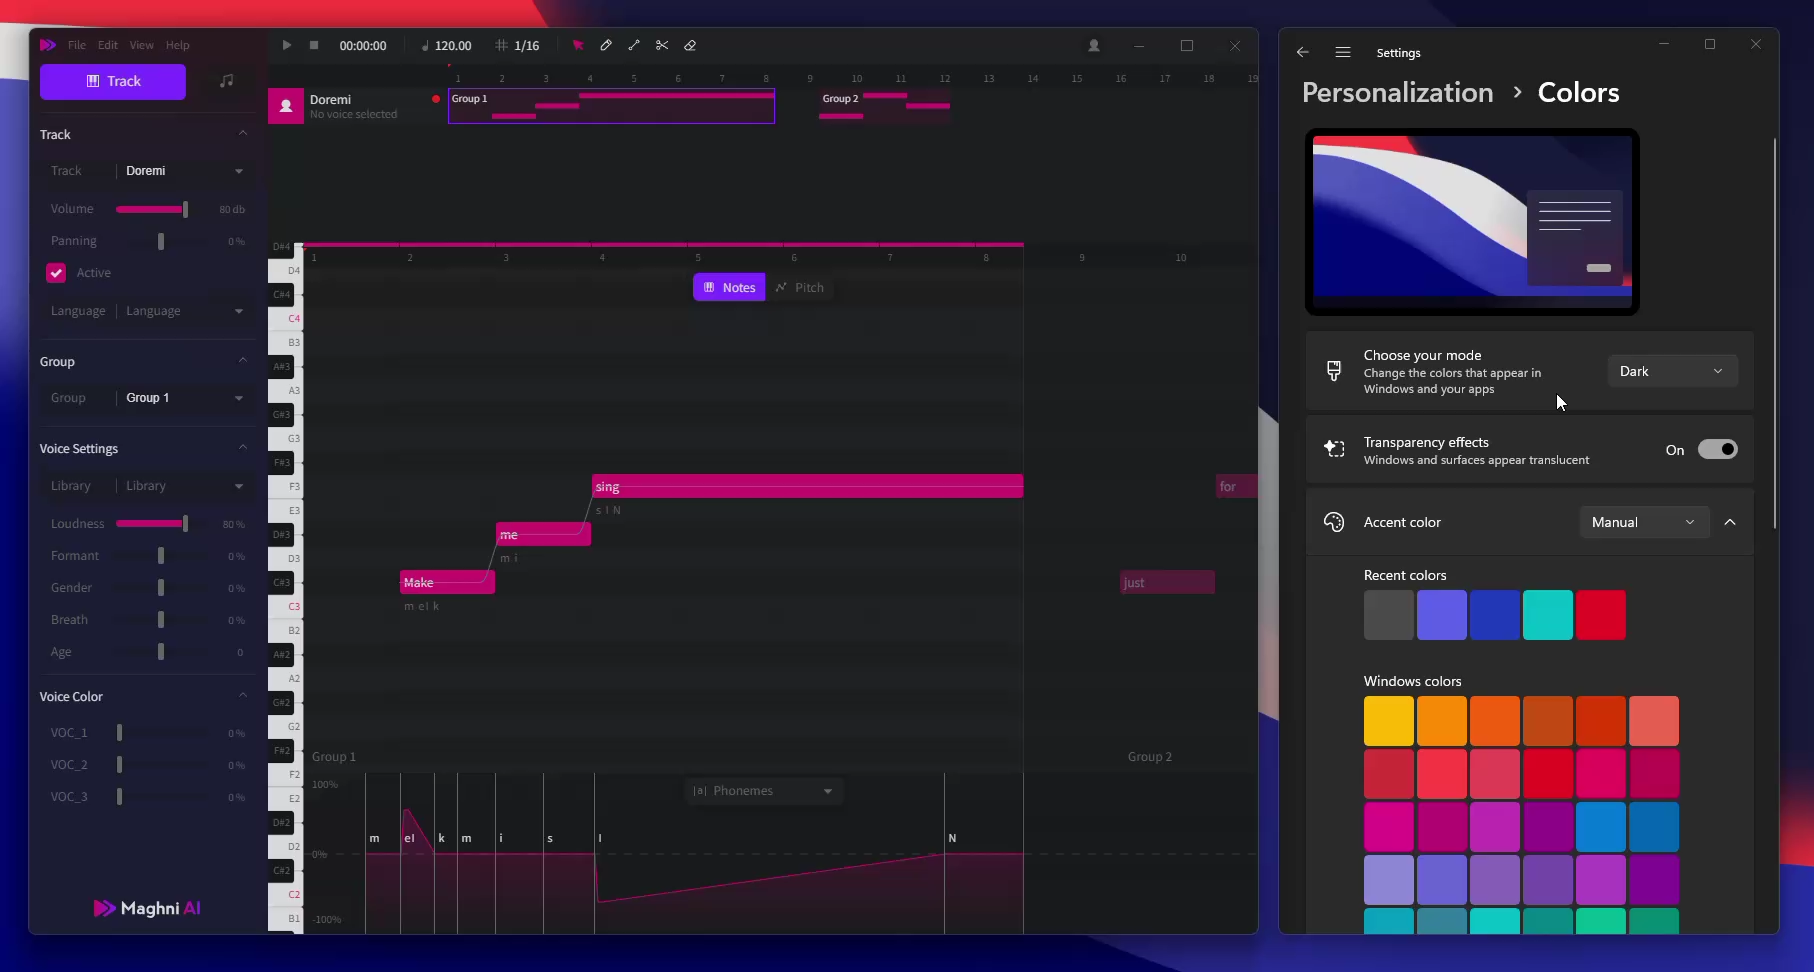Select the 'me' note in piano roll
The width and height of the screenshot is (1814, 972).
tap(543, 534)
